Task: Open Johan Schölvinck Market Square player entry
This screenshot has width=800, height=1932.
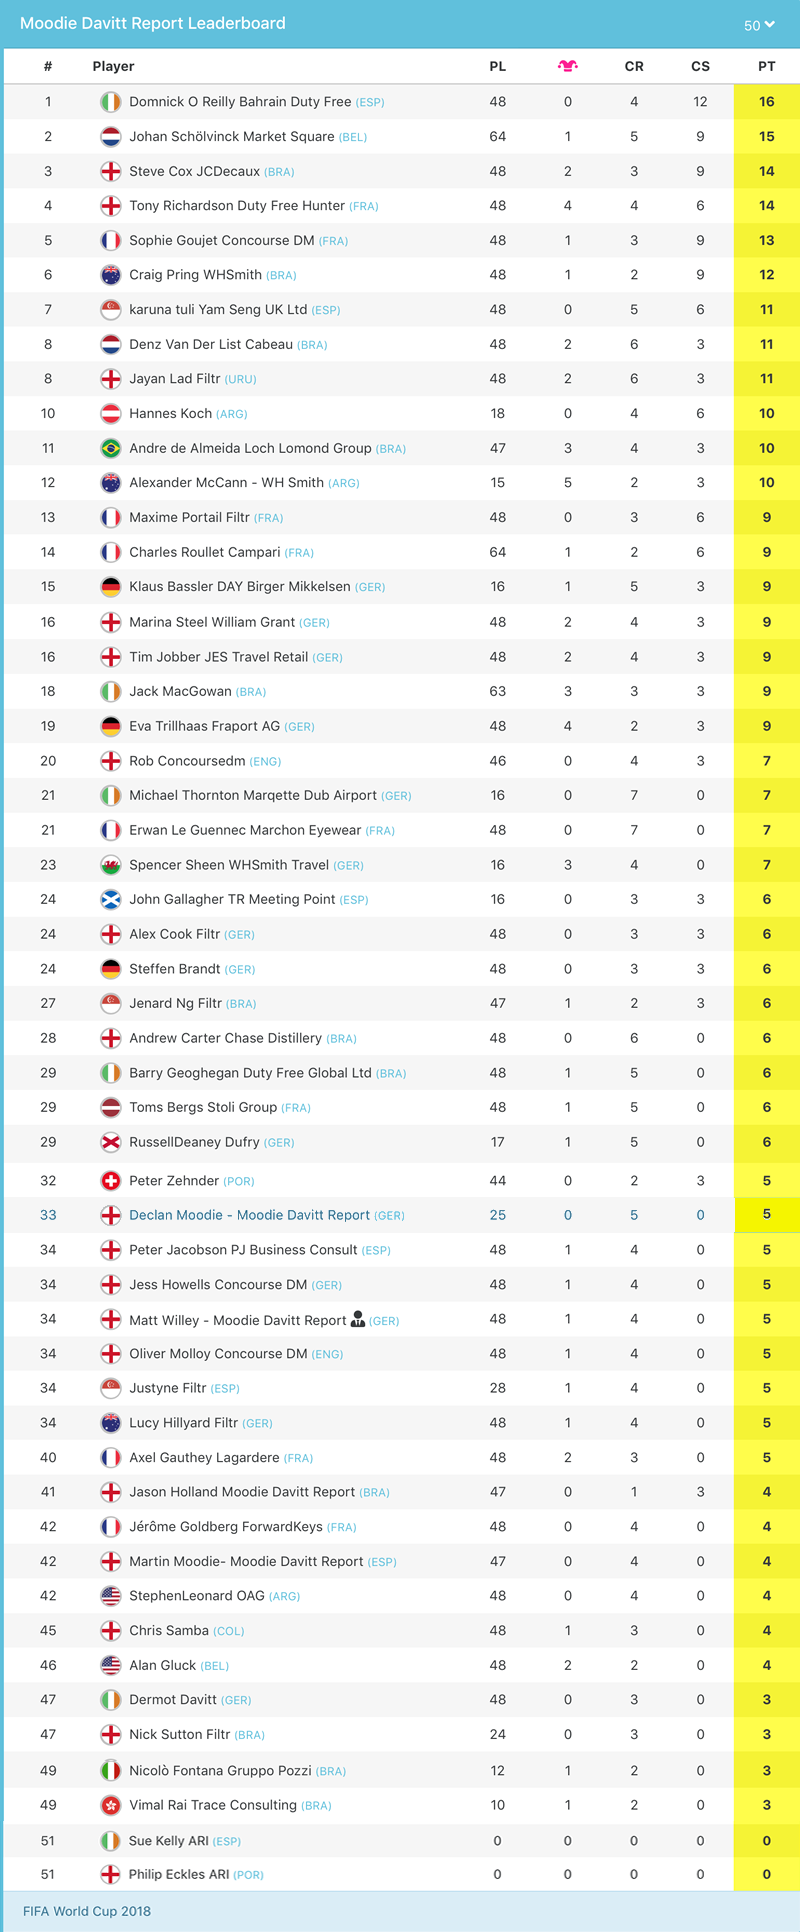Action: 232,136
